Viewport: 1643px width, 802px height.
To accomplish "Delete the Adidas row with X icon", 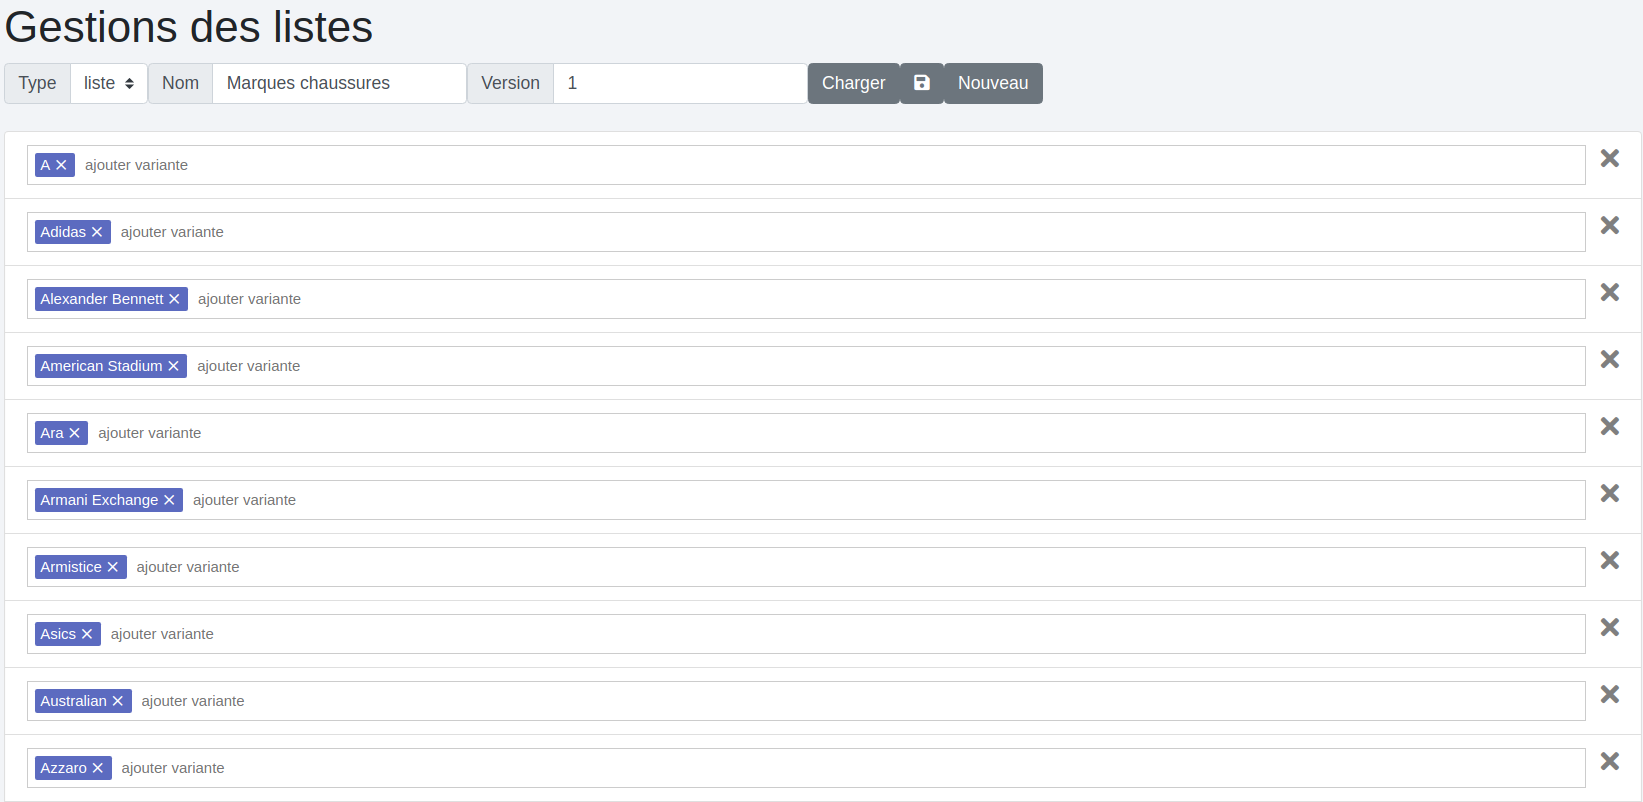I will [x=1609, y=226].
